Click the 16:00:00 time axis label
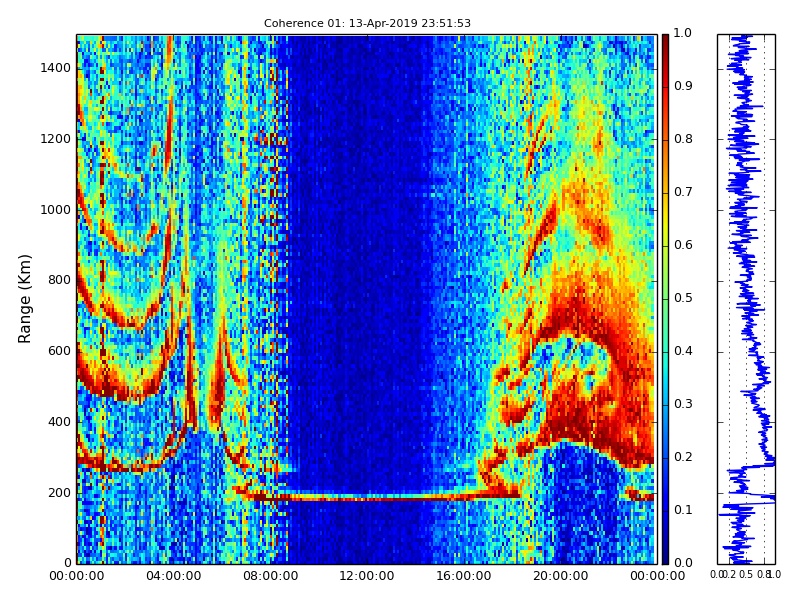This screenshot has width=800, height=600. 464,576
